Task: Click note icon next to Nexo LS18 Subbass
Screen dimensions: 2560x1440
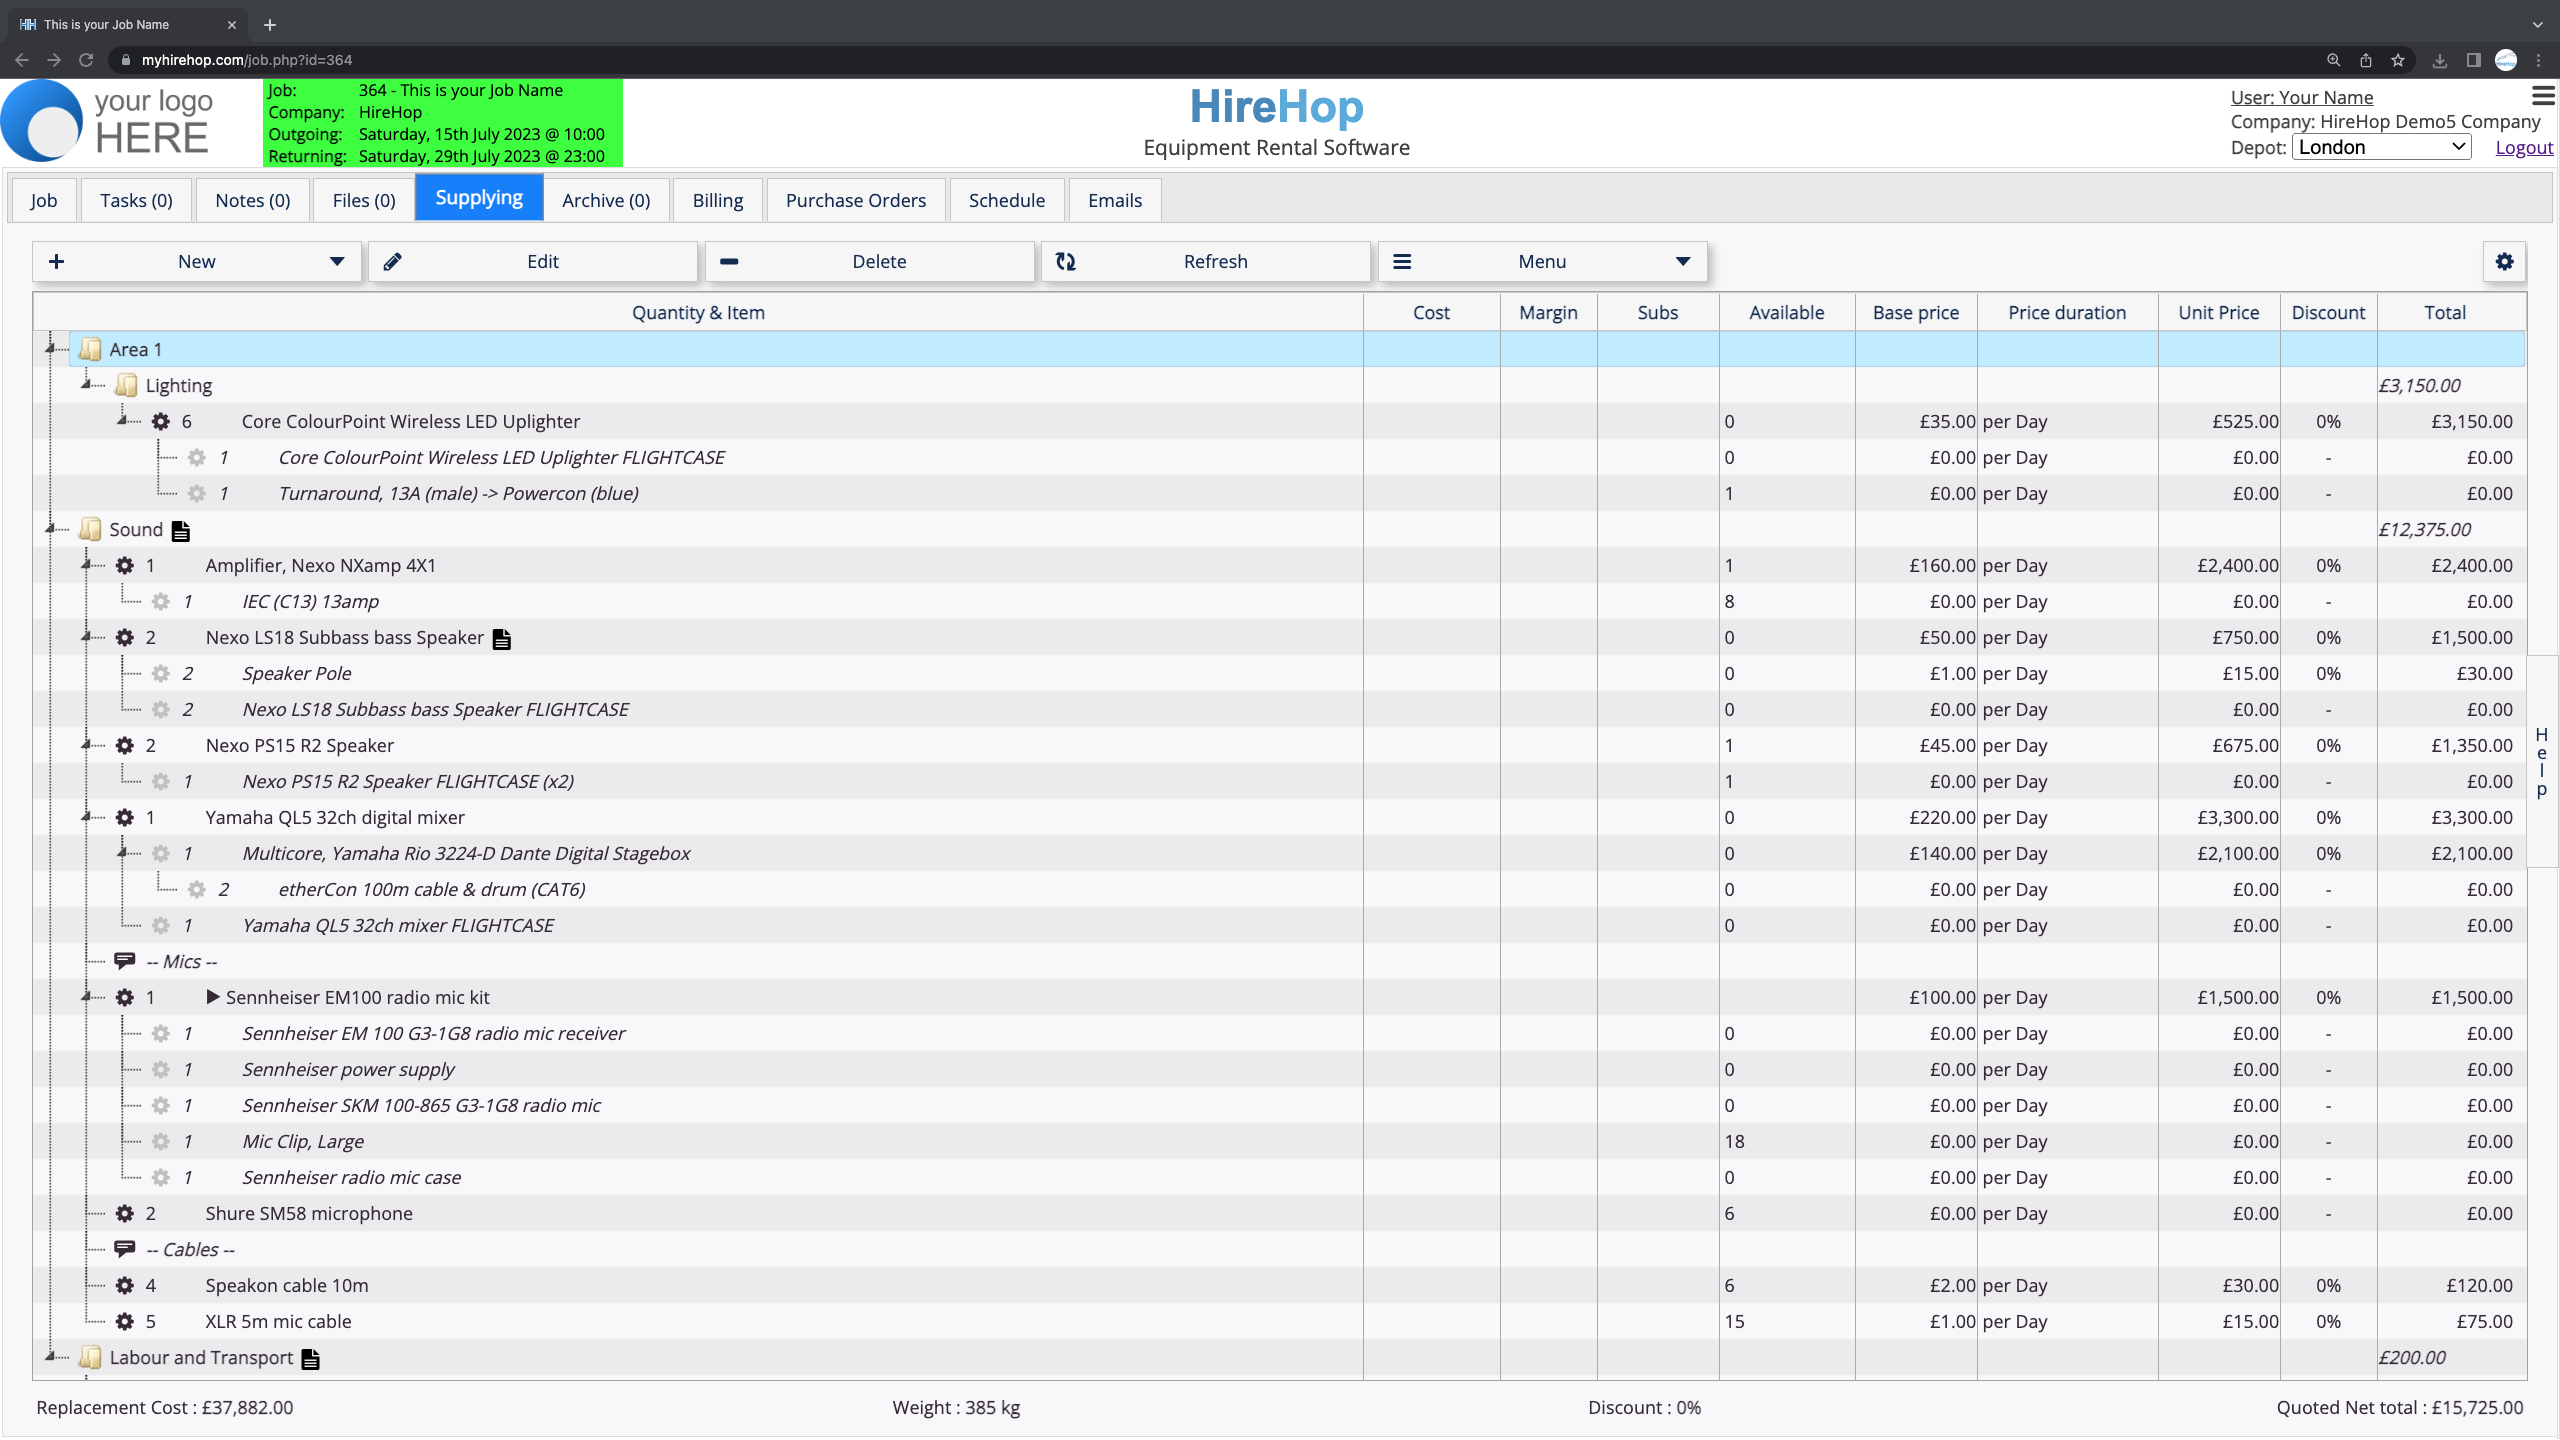Action: [x=502, y=639]
